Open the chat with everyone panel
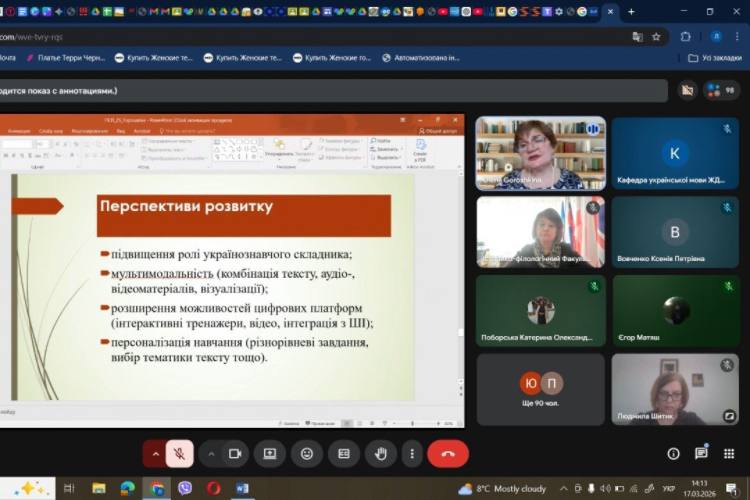The height and width of the screenshot is (500, 750). point(701,453)
